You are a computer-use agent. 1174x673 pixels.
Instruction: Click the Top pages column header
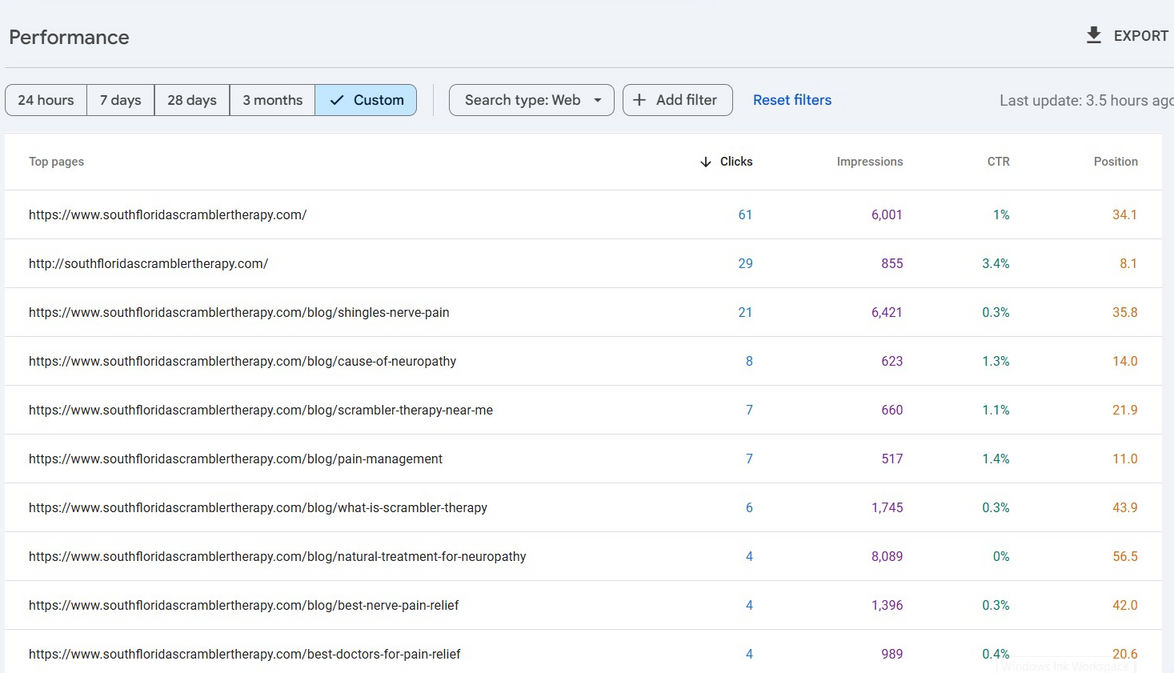point(56,162)
